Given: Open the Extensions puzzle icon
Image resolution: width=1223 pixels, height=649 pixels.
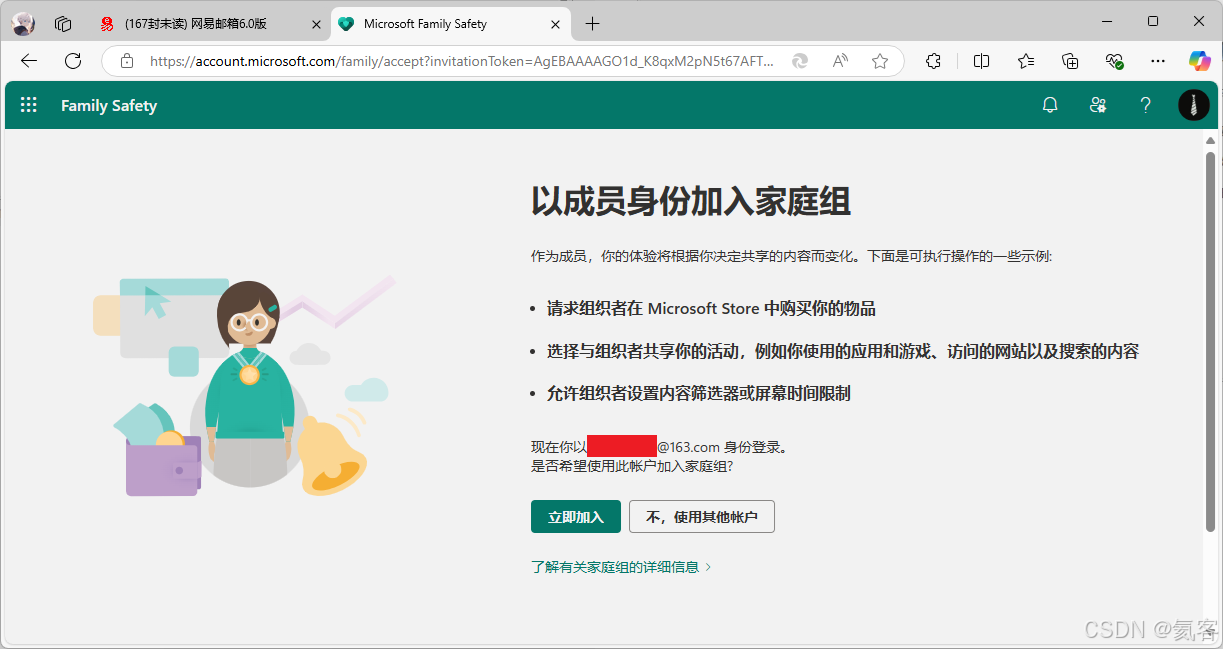Looking at the screenshot, I should click(933, 61).
